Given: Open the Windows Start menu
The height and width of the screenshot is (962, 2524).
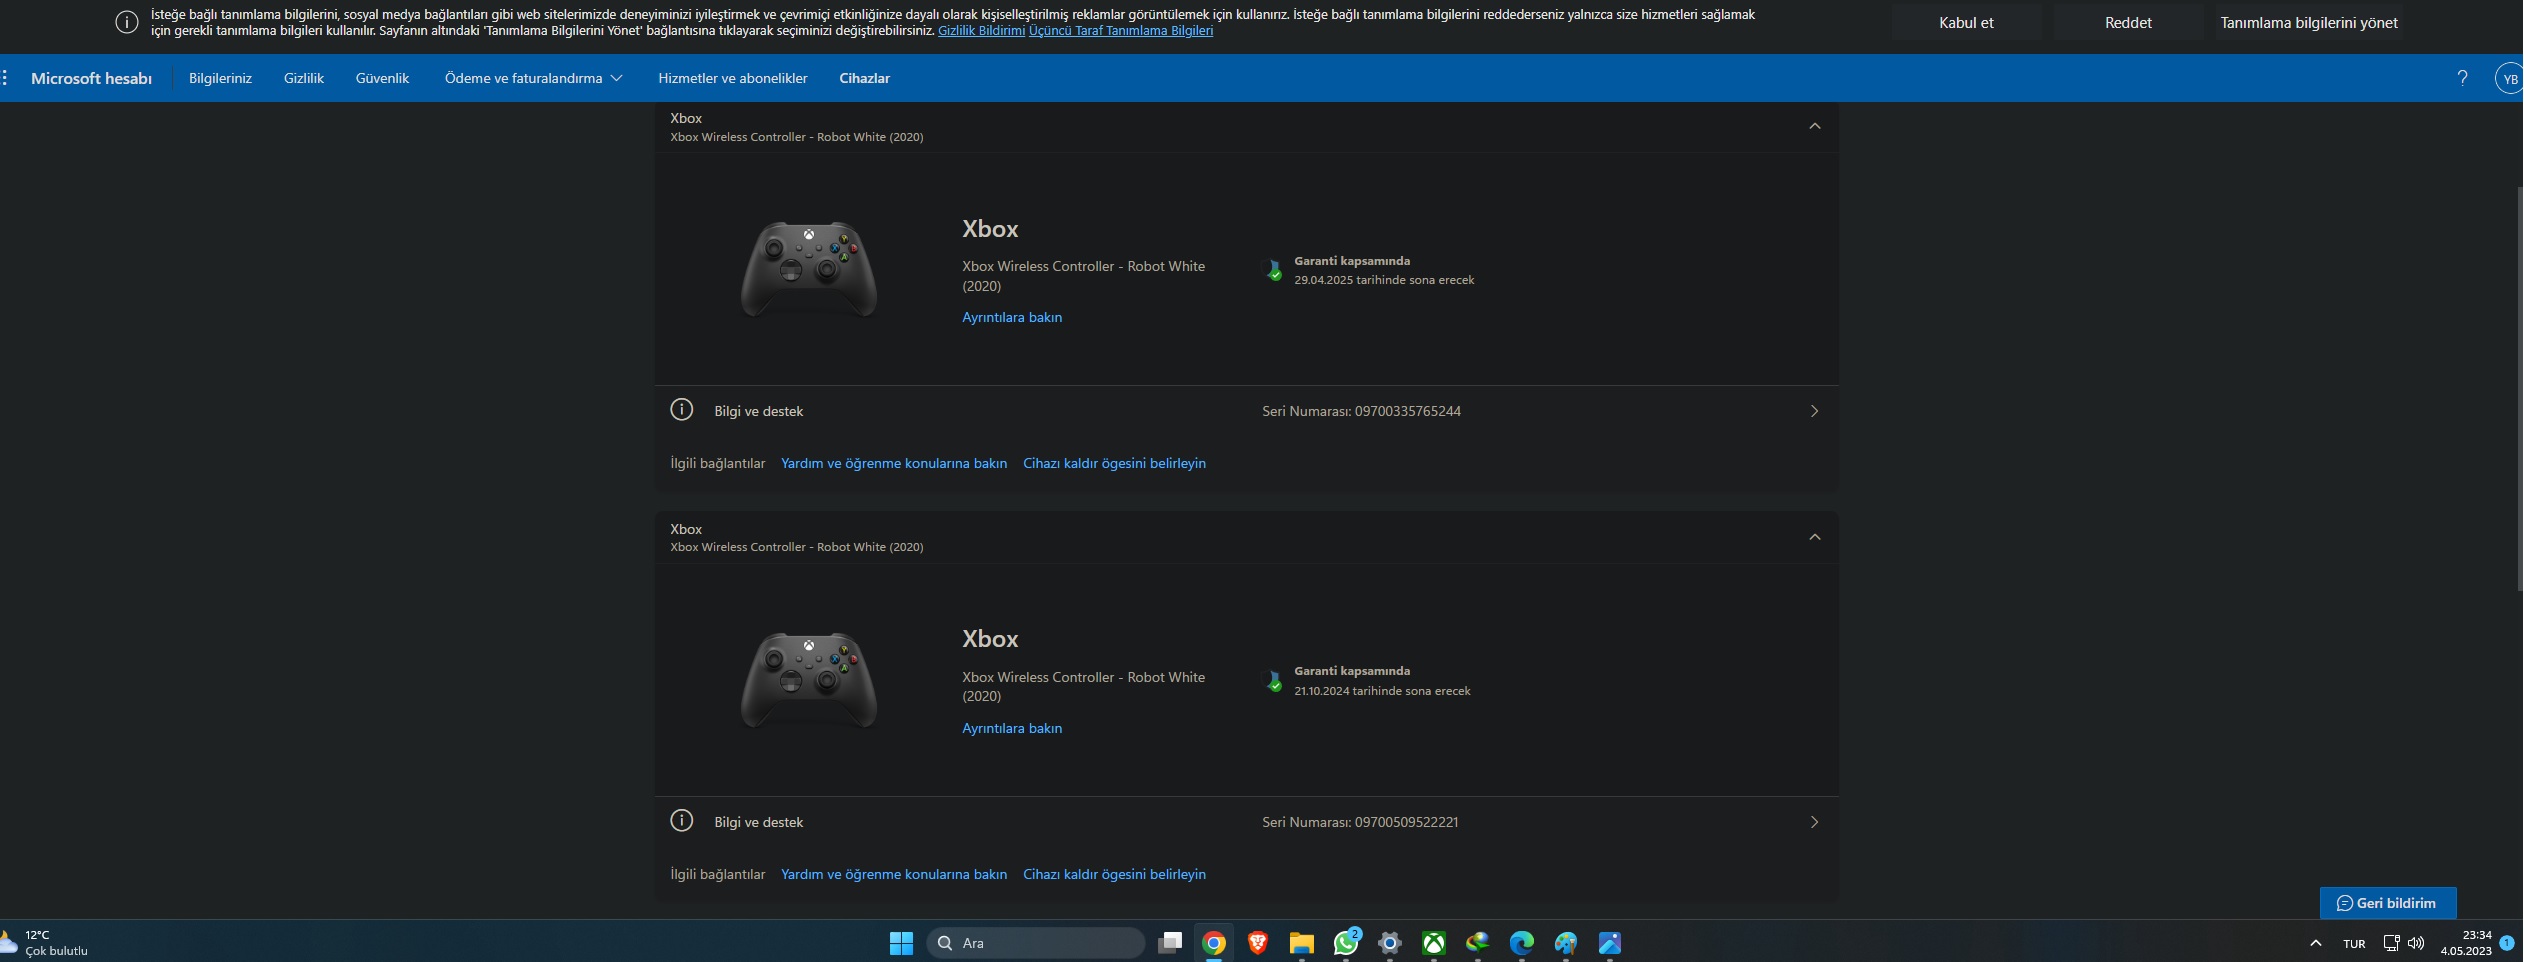Looking at the screenshot, I should coord(901,943).
